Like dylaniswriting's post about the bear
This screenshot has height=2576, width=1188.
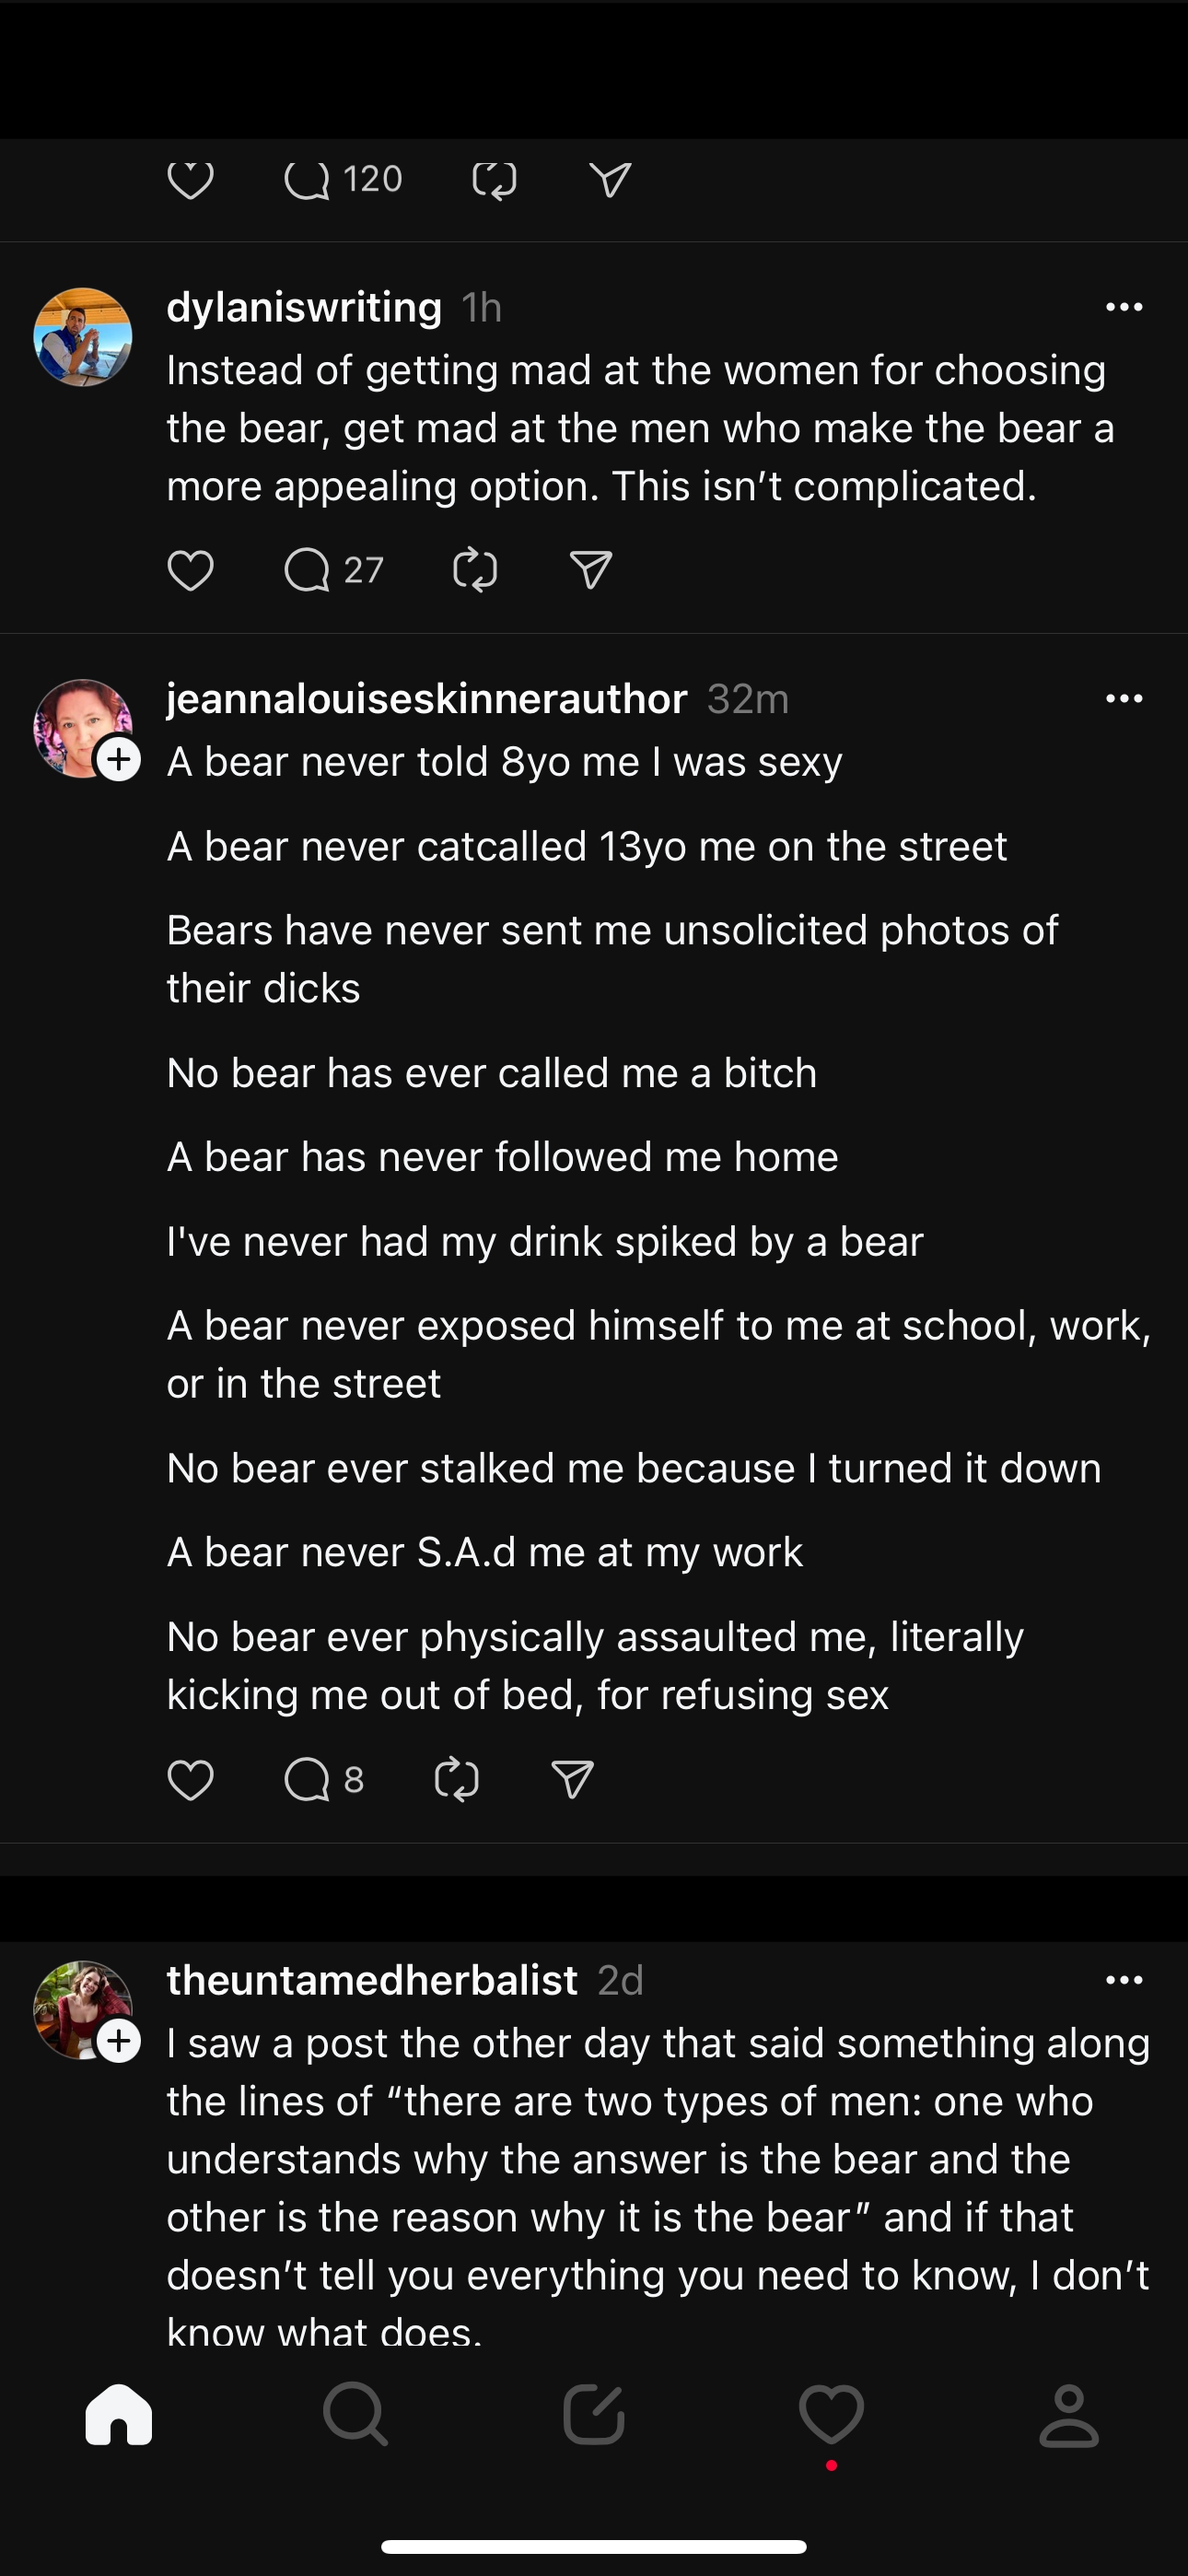point(190,570)
